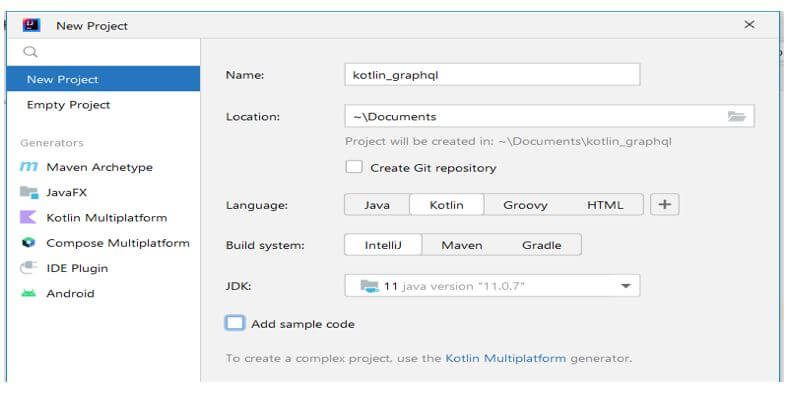Viewport: 802px width, 395px height.
Task: Close the New Project dialog
Action: 749,25
